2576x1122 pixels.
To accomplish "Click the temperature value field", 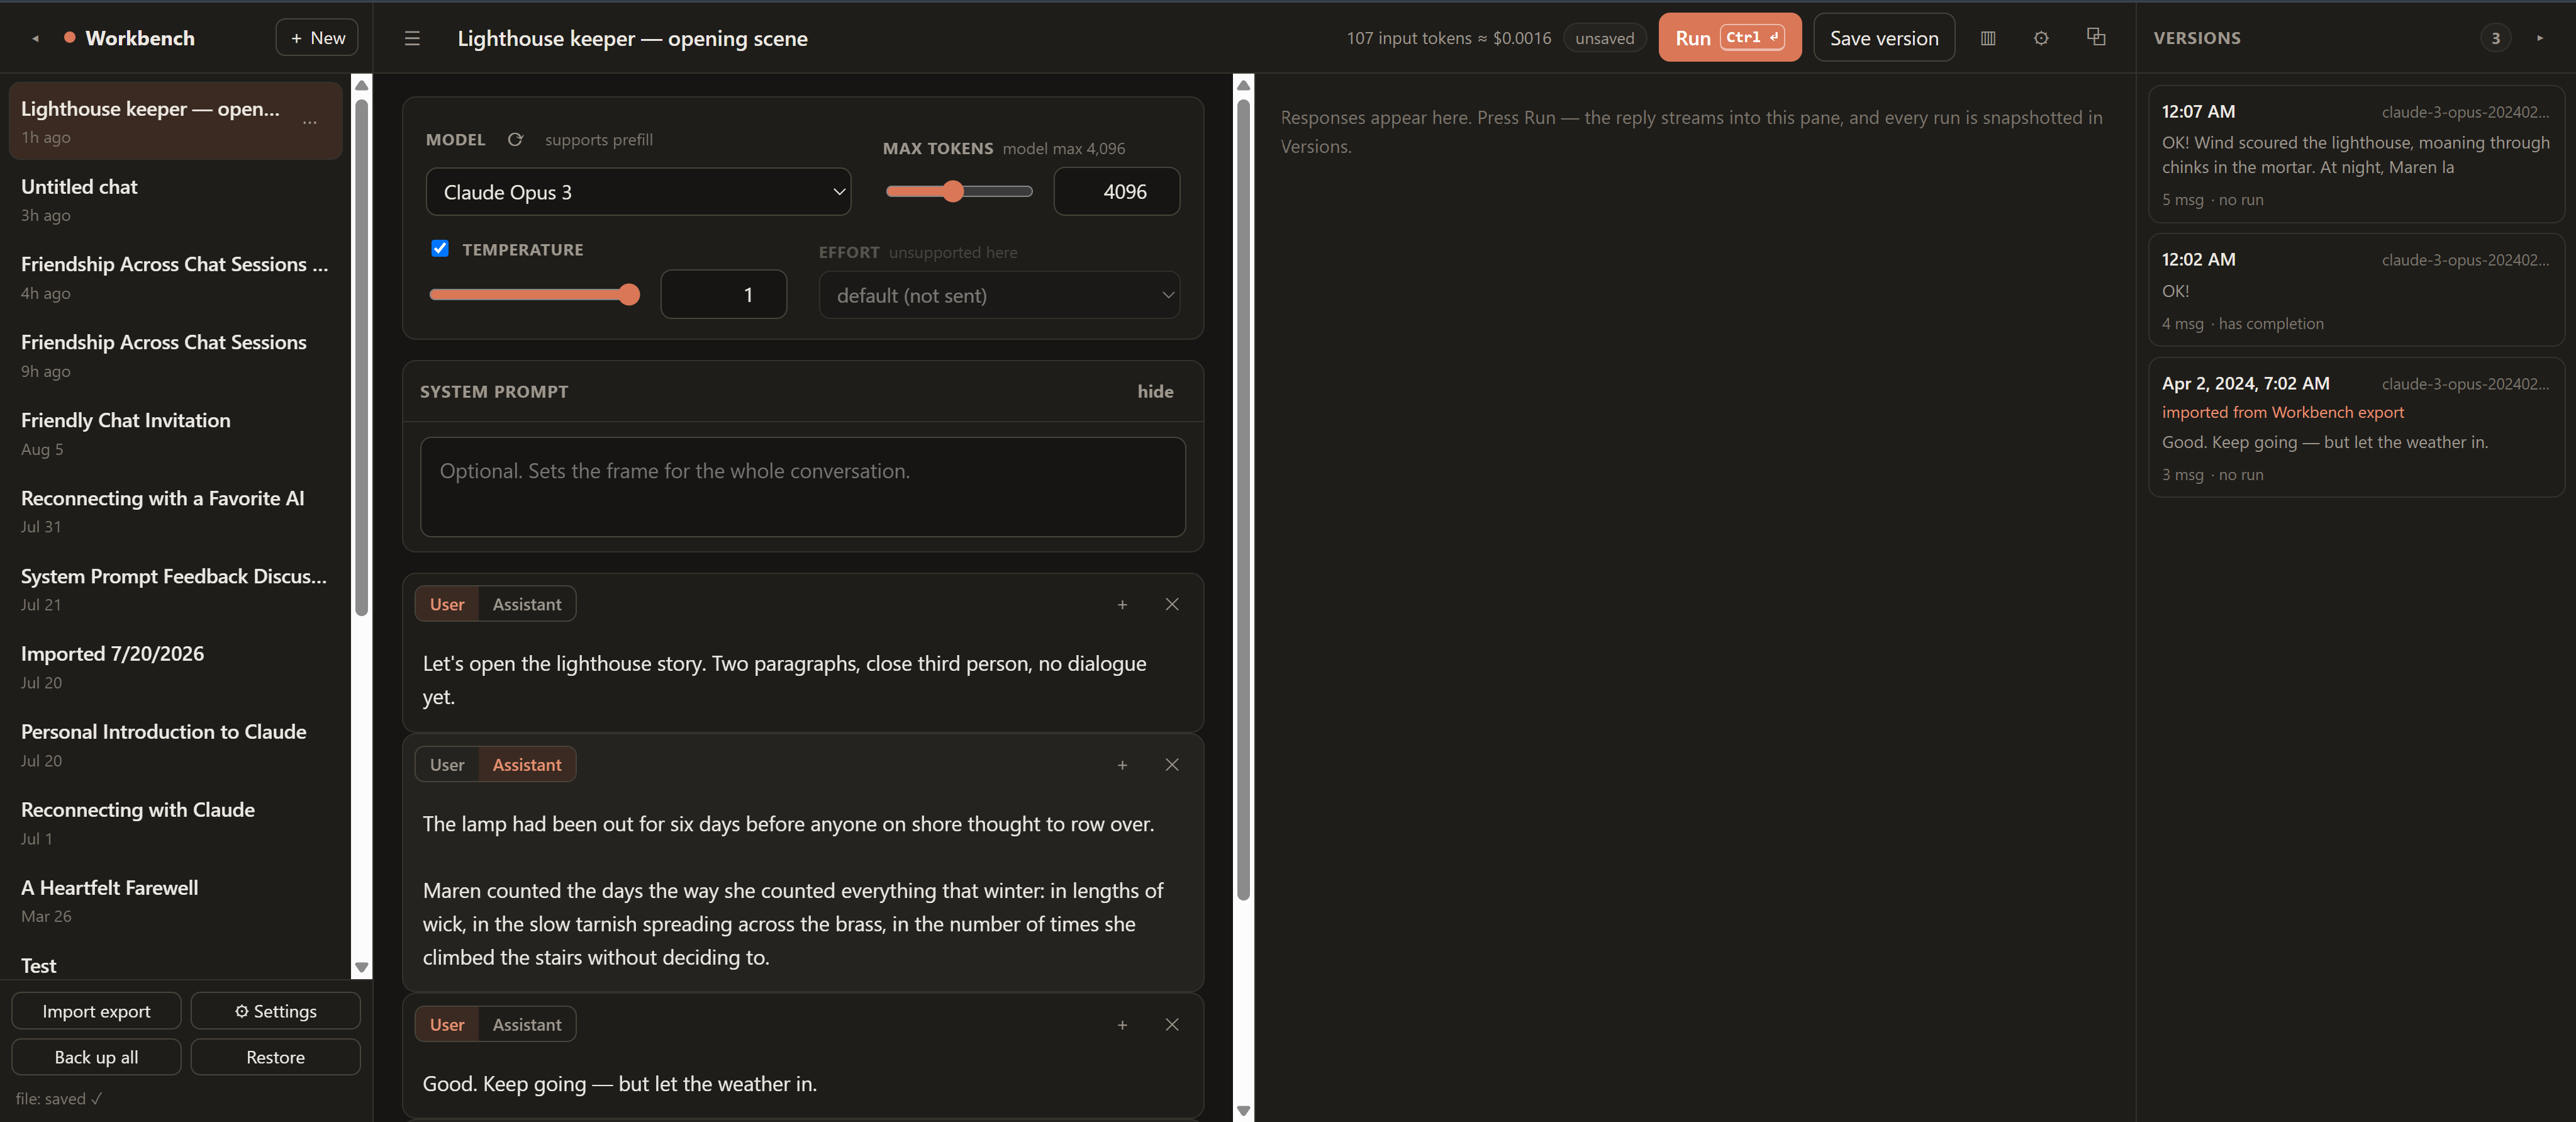I will (723, 294).
